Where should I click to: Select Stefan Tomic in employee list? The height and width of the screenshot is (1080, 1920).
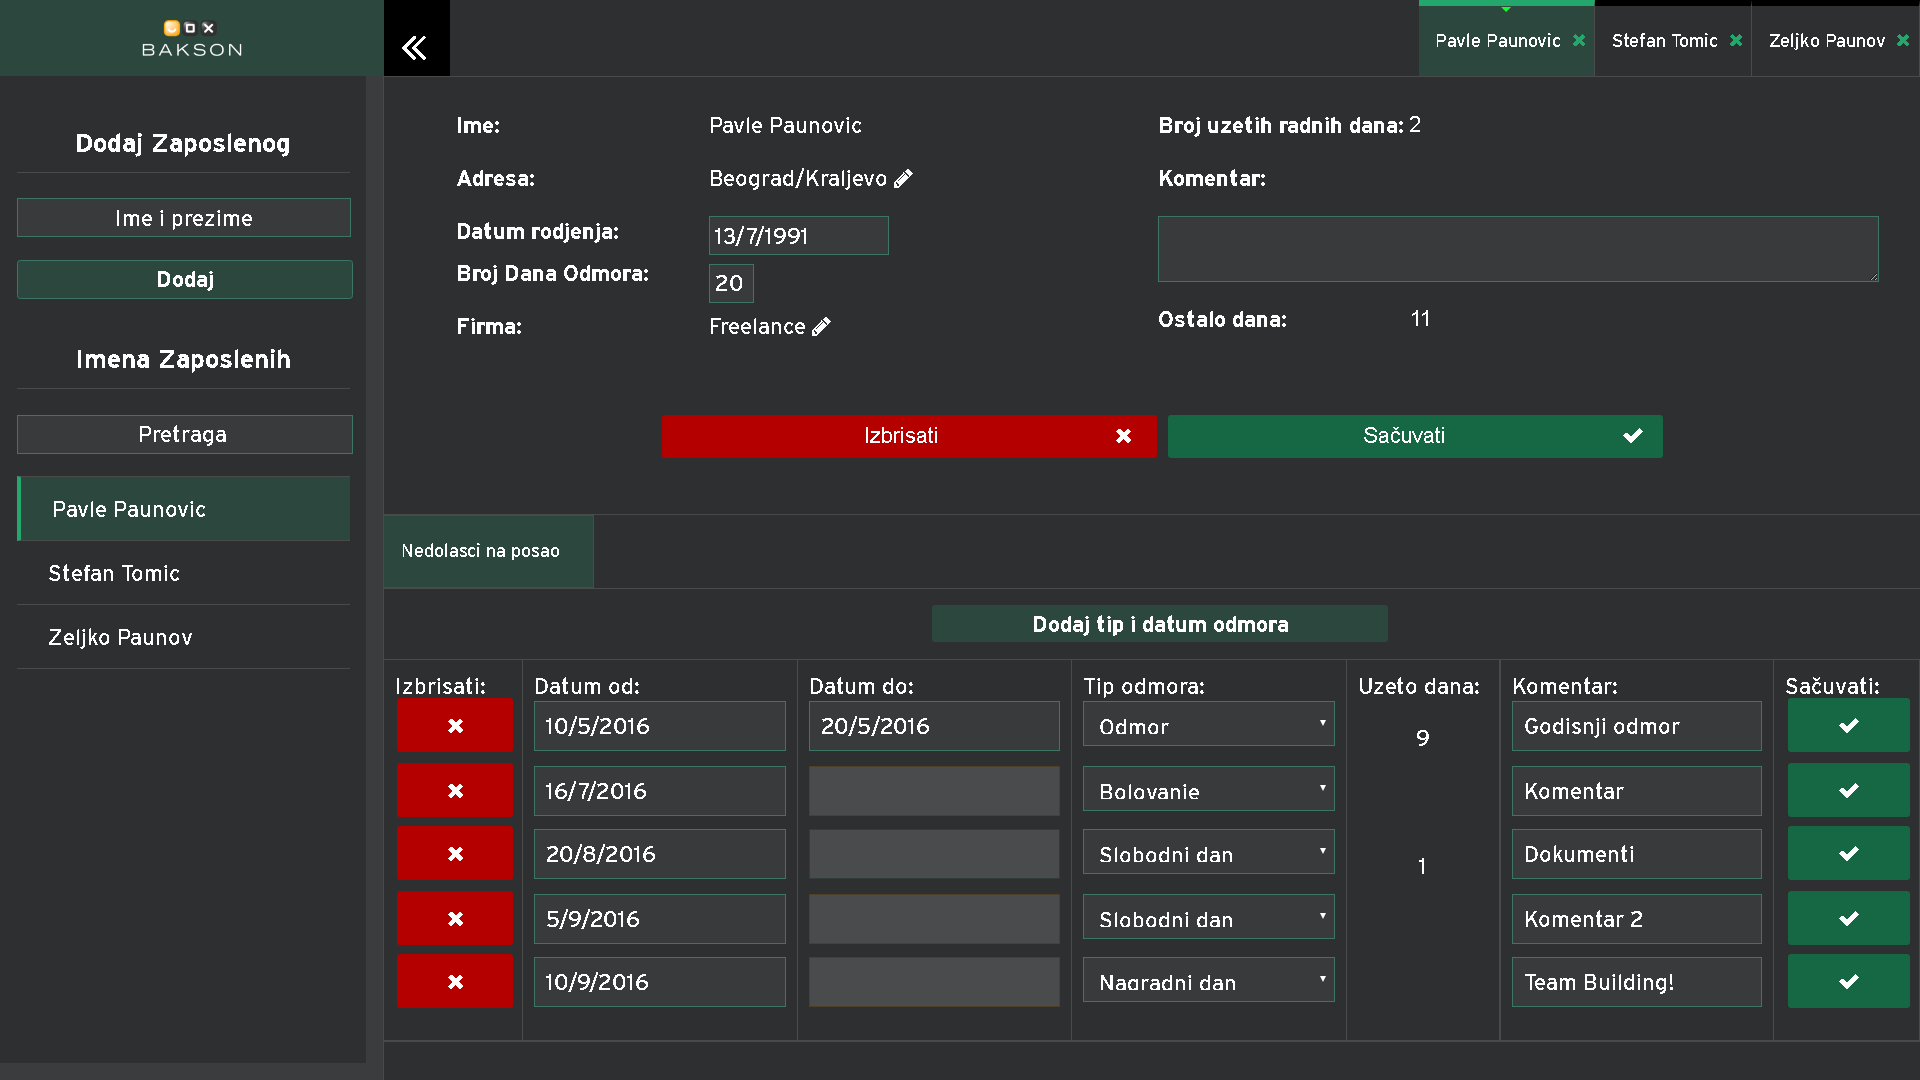tap(184, 573)
